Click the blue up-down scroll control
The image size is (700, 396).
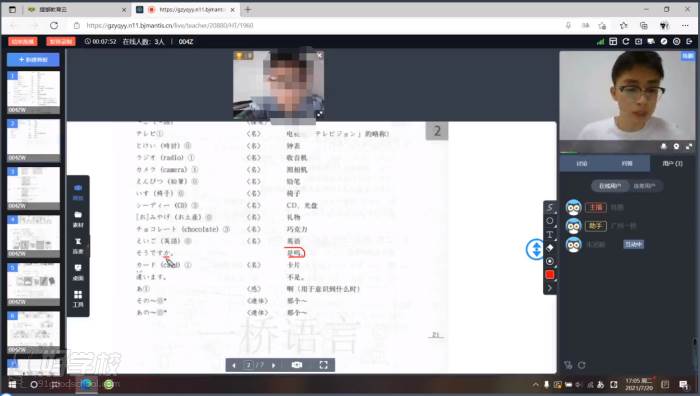click(x=536, y=249)
